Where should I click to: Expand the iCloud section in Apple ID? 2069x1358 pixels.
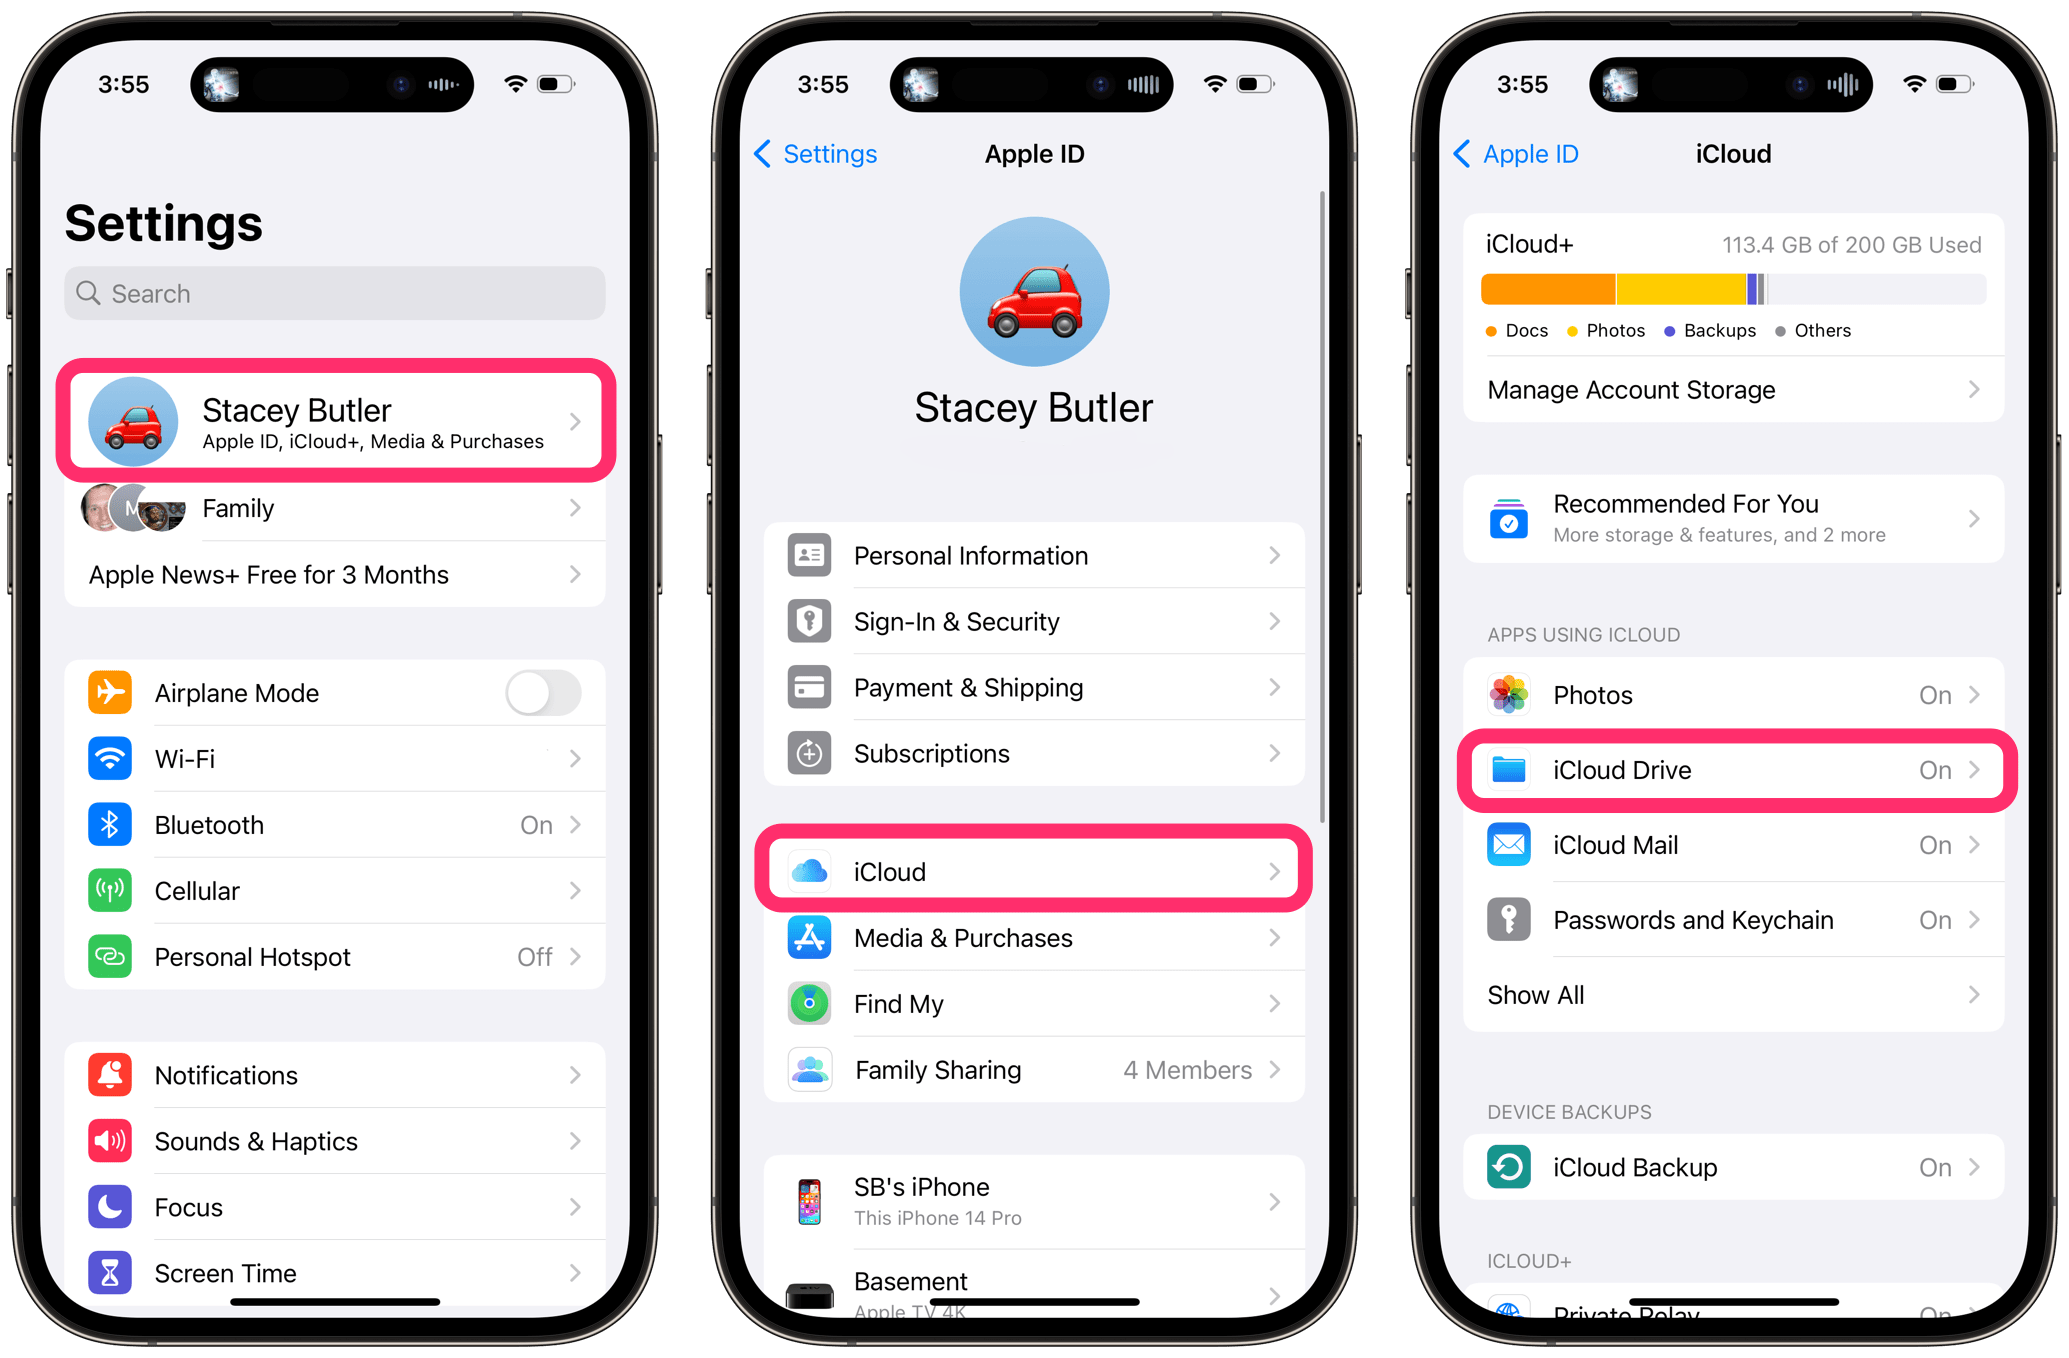tap(1035, 870)
